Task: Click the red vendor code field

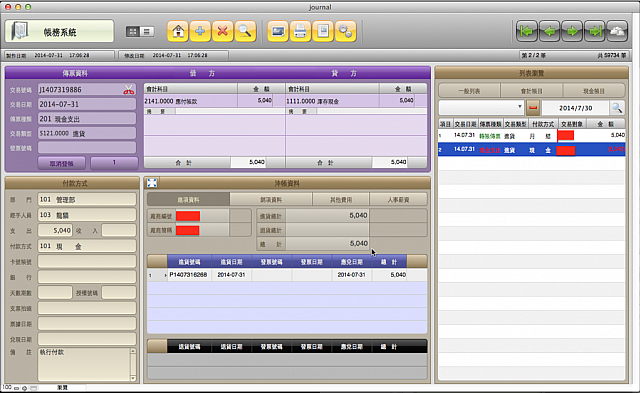Action: [188, 215]
